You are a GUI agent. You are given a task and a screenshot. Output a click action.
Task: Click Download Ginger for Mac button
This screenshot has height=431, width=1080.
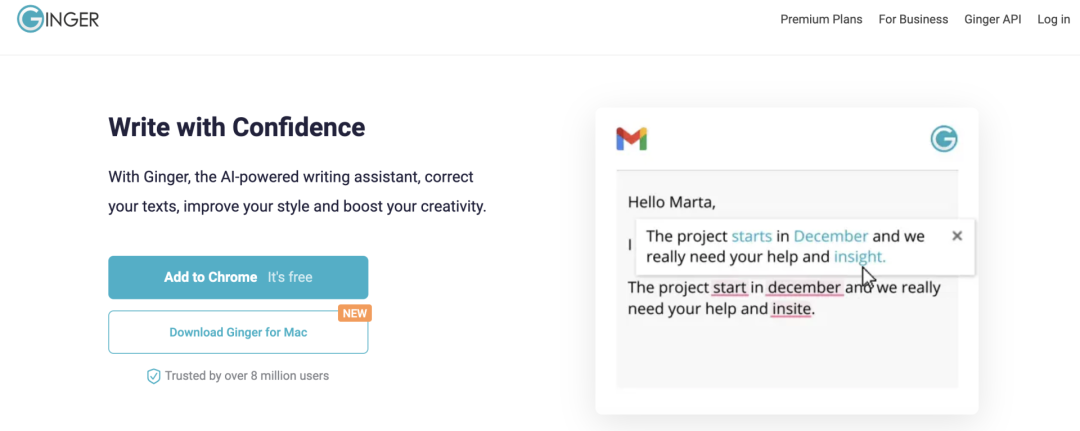(x=238, y=333)
